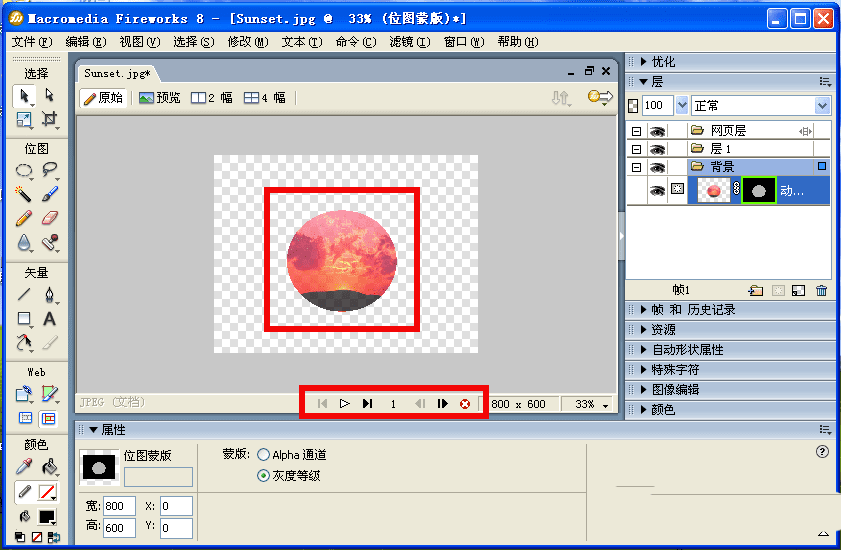Select the Lasso tool
This screenshot has height=550, width=841.
(x=49, y=170)
